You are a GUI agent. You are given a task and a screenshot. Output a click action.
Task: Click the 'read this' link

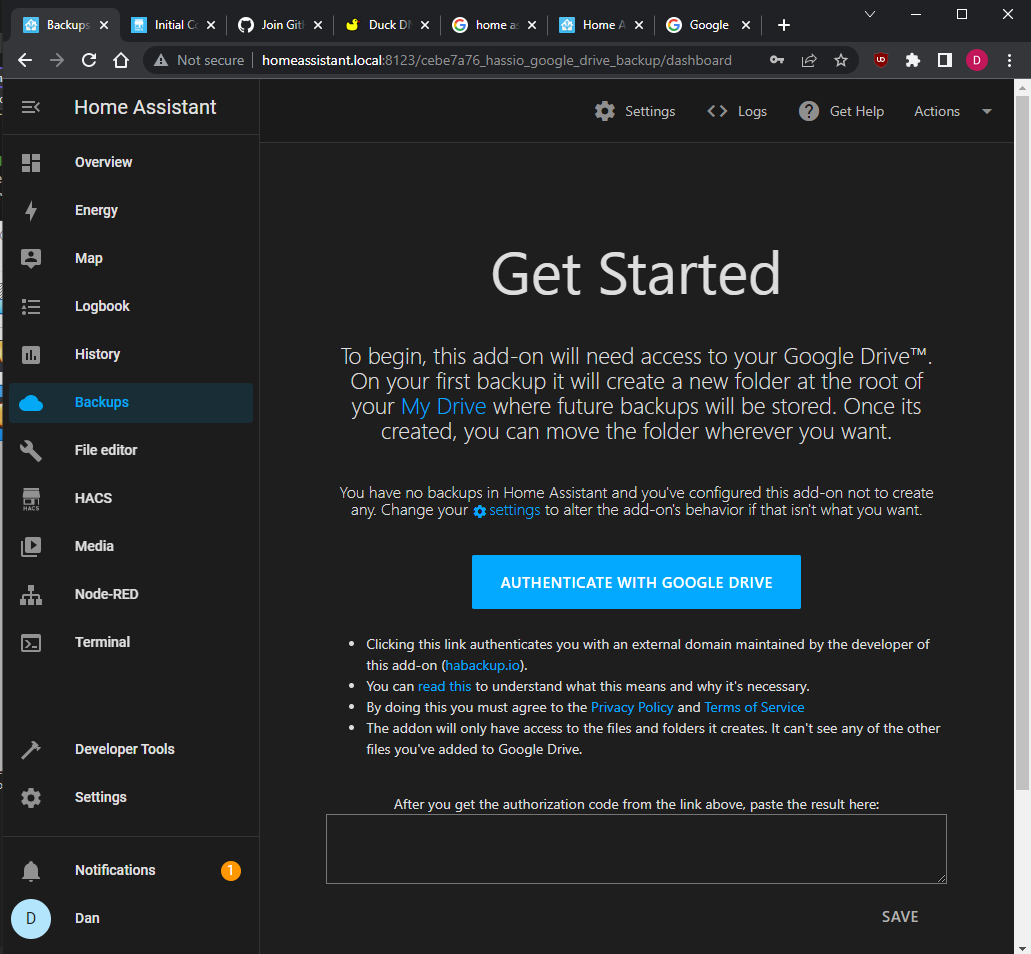coord(444,686)
